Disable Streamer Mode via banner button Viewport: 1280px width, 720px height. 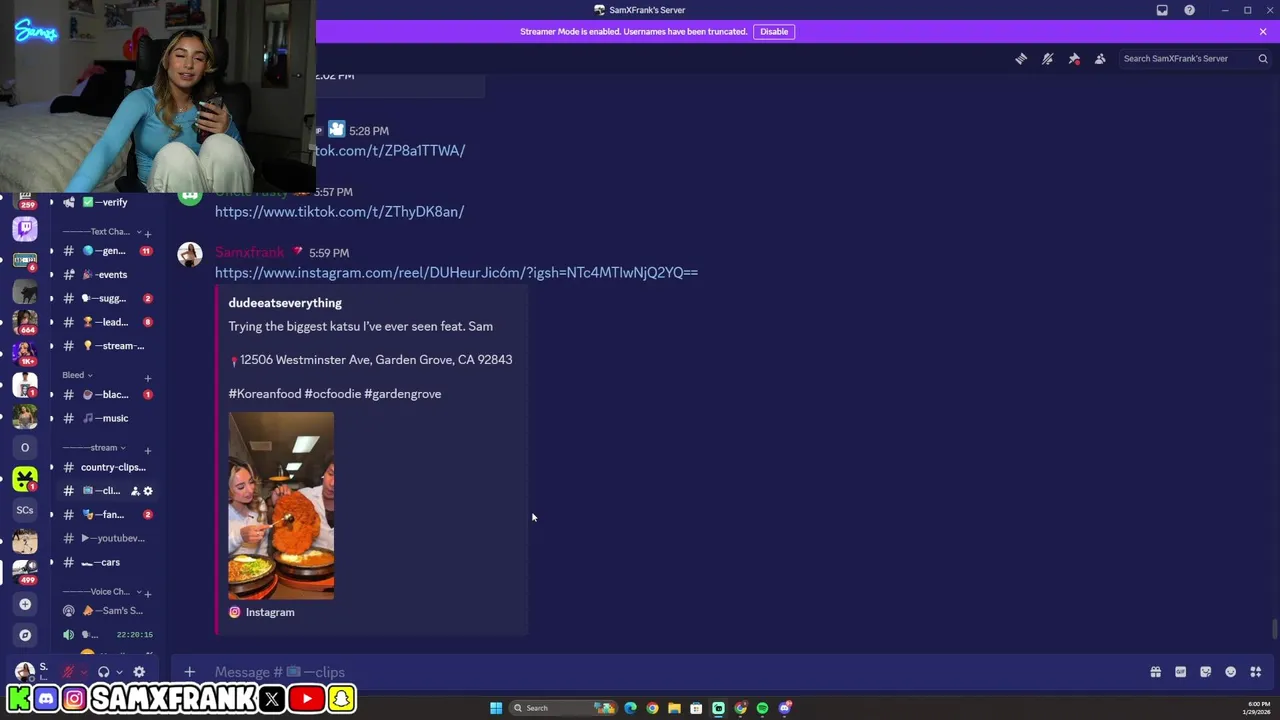(x=774, y=31)
